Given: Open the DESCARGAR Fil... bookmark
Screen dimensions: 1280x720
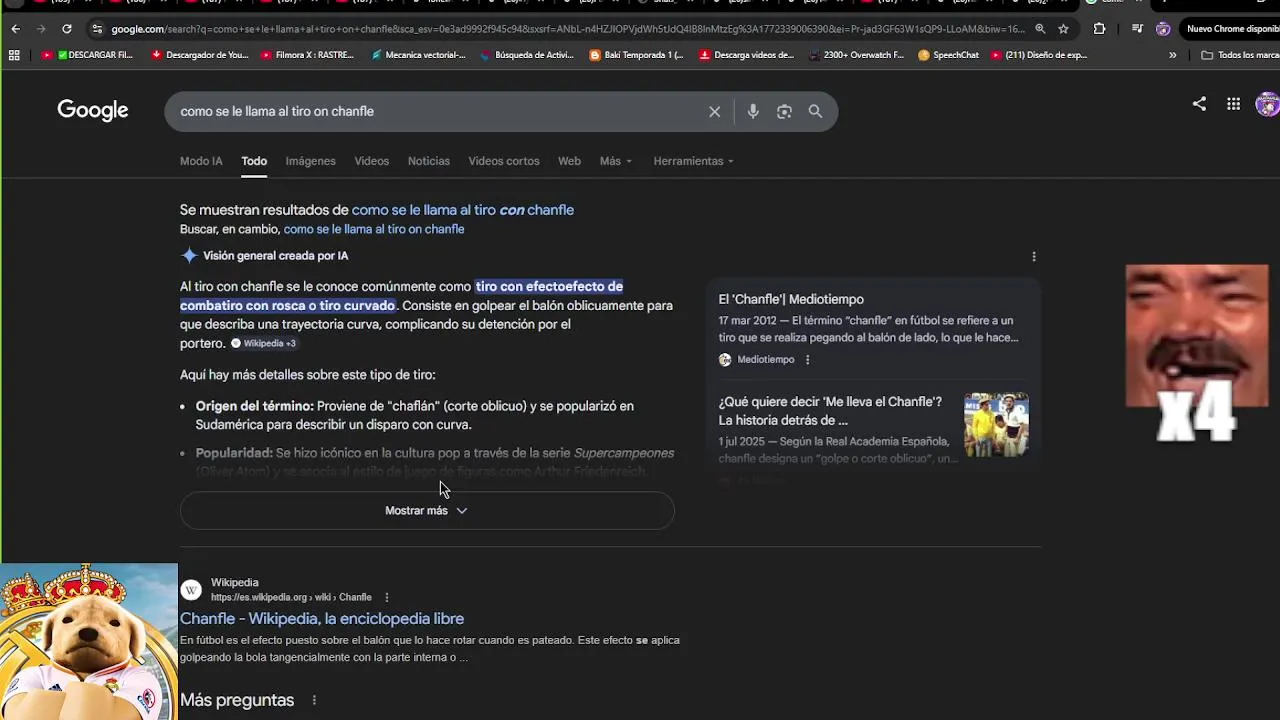Looking at the screenshot, I should tap(88, 55).
